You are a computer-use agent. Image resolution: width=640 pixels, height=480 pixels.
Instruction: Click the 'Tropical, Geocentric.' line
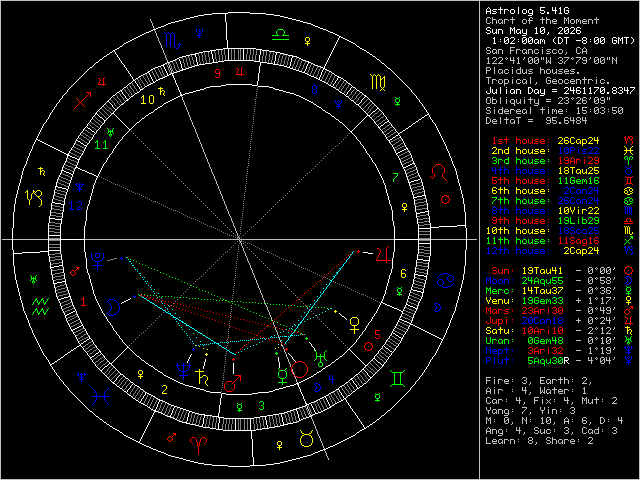(548, 81)
